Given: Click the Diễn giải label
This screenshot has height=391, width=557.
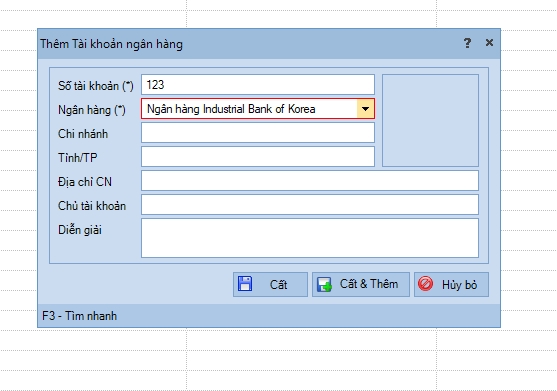Looking at the screenshot, I should click(80, 230).
